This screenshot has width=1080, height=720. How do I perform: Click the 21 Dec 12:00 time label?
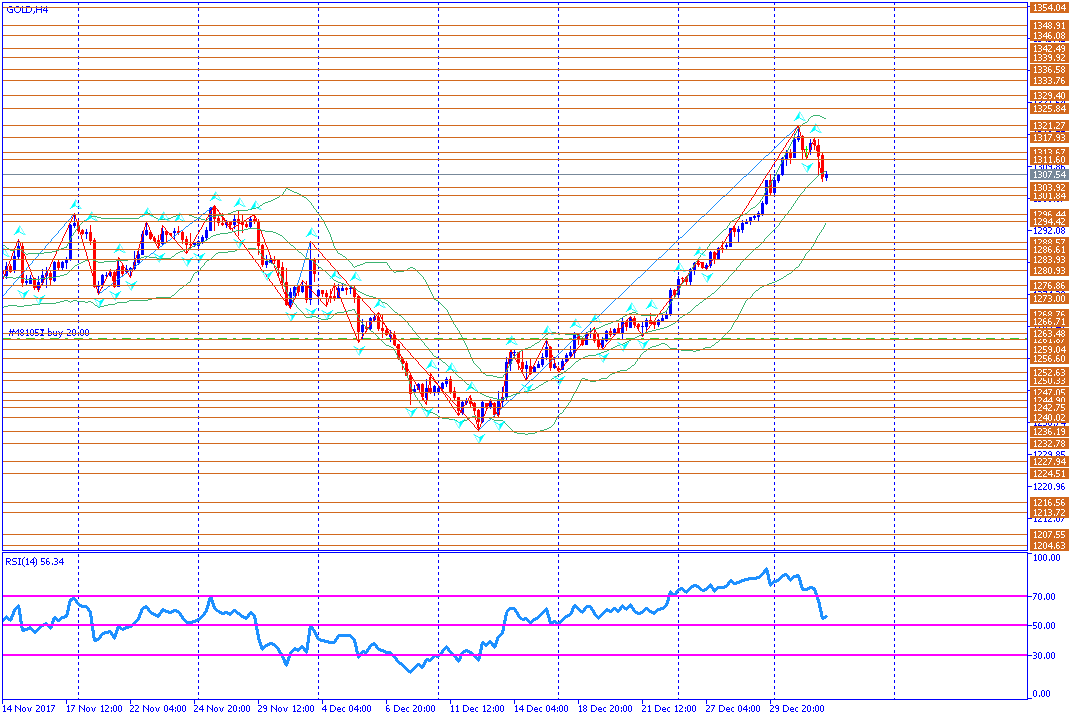[x=669, y=708]
